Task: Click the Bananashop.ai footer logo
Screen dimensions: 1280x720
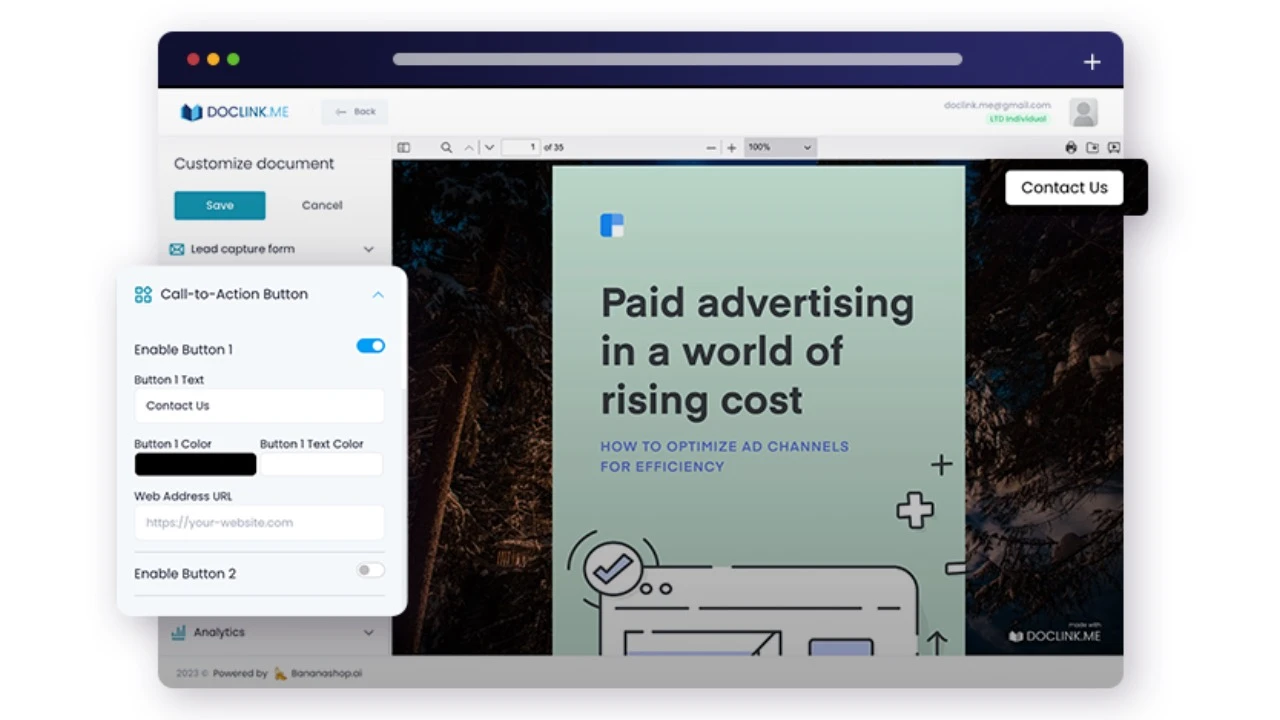Action: point(282,673)
